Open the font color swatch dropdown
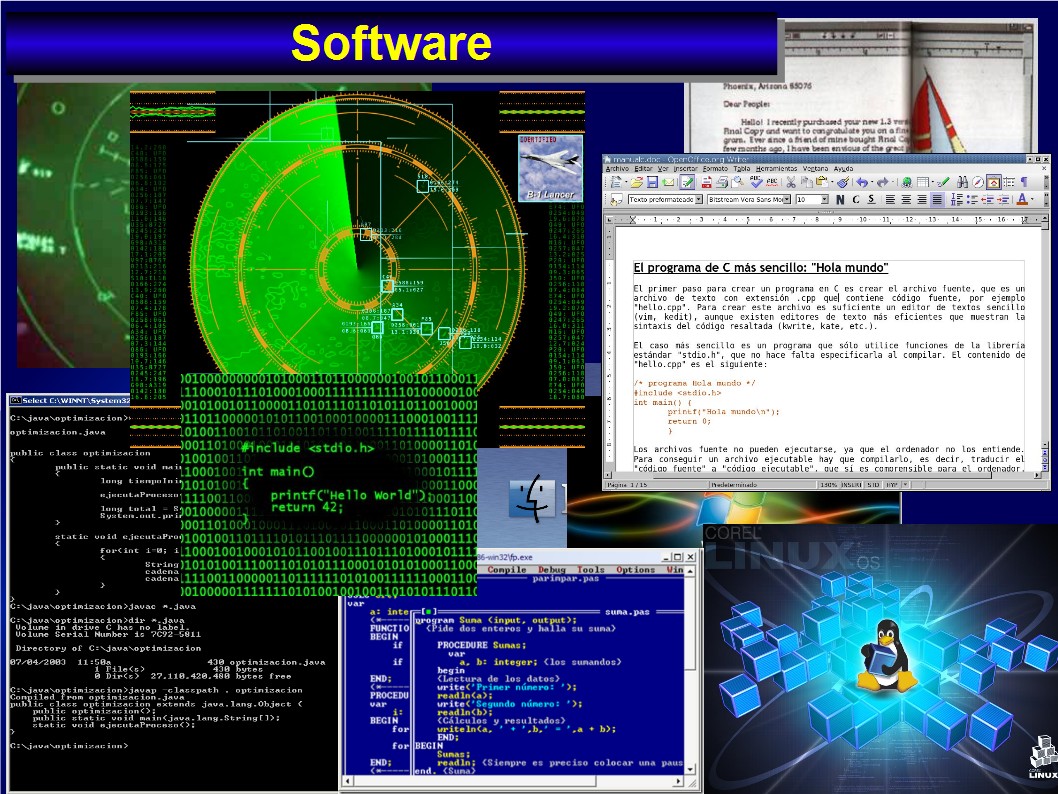 [x=1030, y=199]
